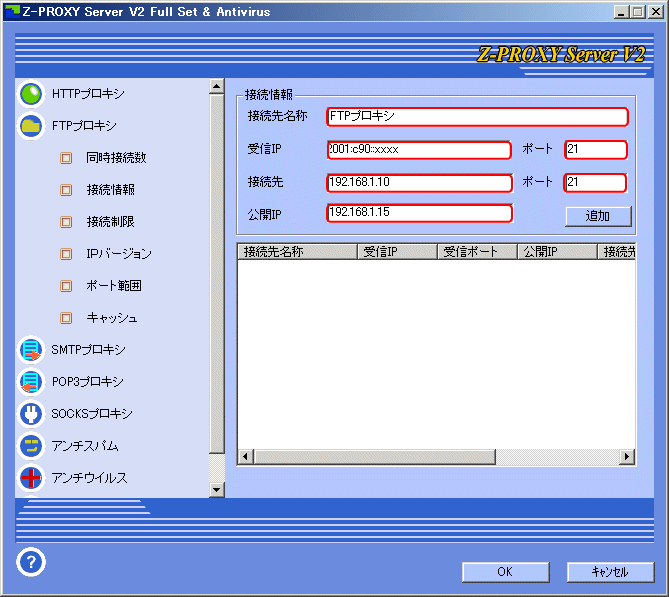Image resolution: width=669 pixels, height=597 pixels.
Task: Click the square icon beside キャッシュ
Action: click(66, 318)
